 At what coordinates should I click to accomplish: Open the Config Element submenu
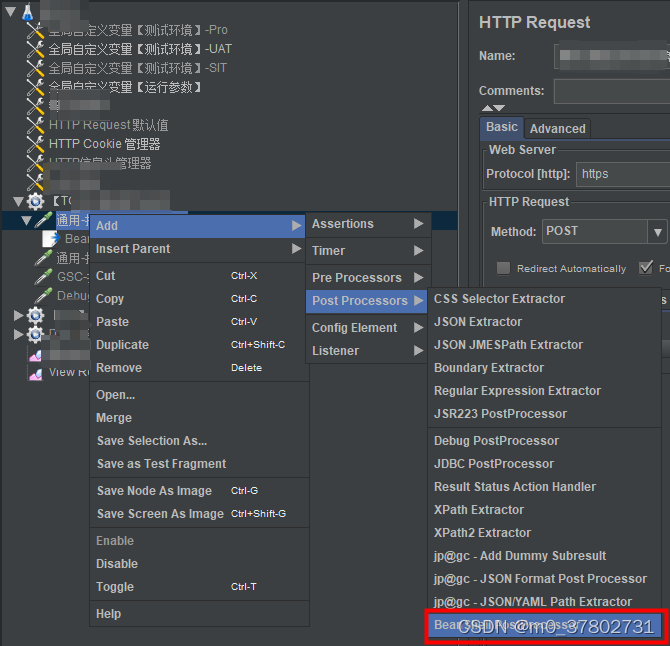(x=367, y=328)
